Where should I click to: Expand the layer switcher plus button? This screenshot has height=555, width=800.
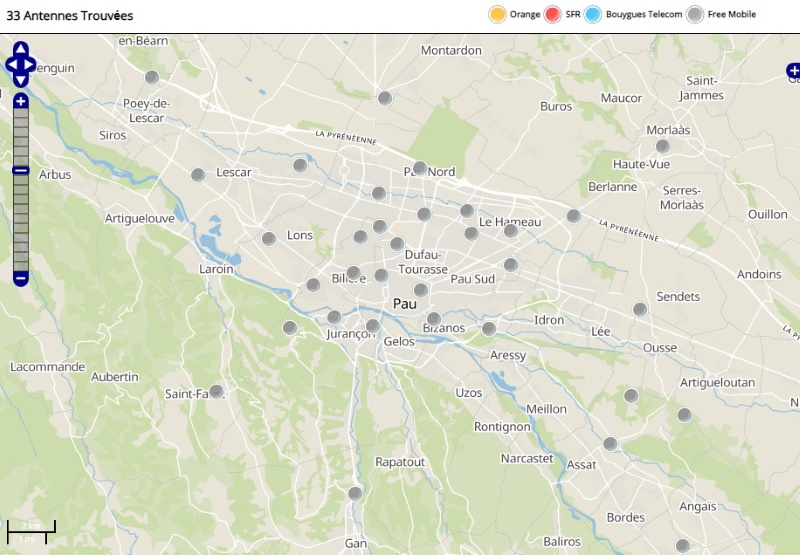click(x=793, y=71)
